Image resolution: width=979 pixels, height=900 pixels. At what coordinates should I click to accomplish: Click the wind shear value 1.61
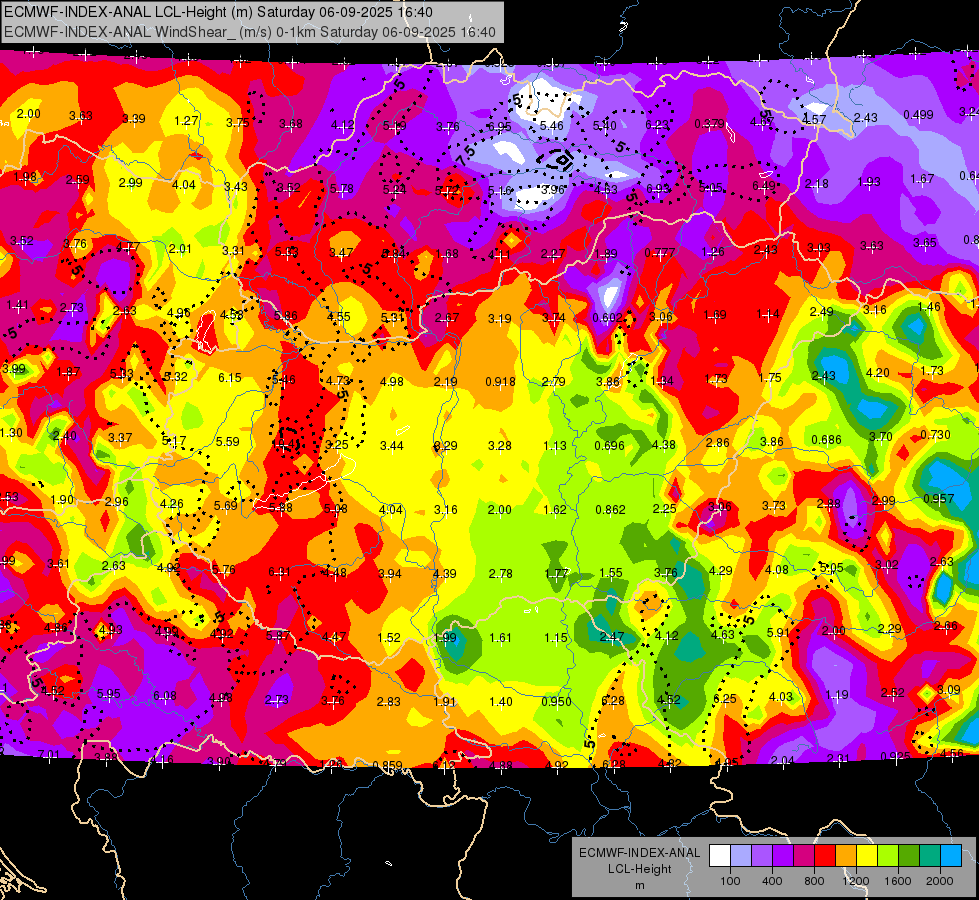tap(501, 638)
